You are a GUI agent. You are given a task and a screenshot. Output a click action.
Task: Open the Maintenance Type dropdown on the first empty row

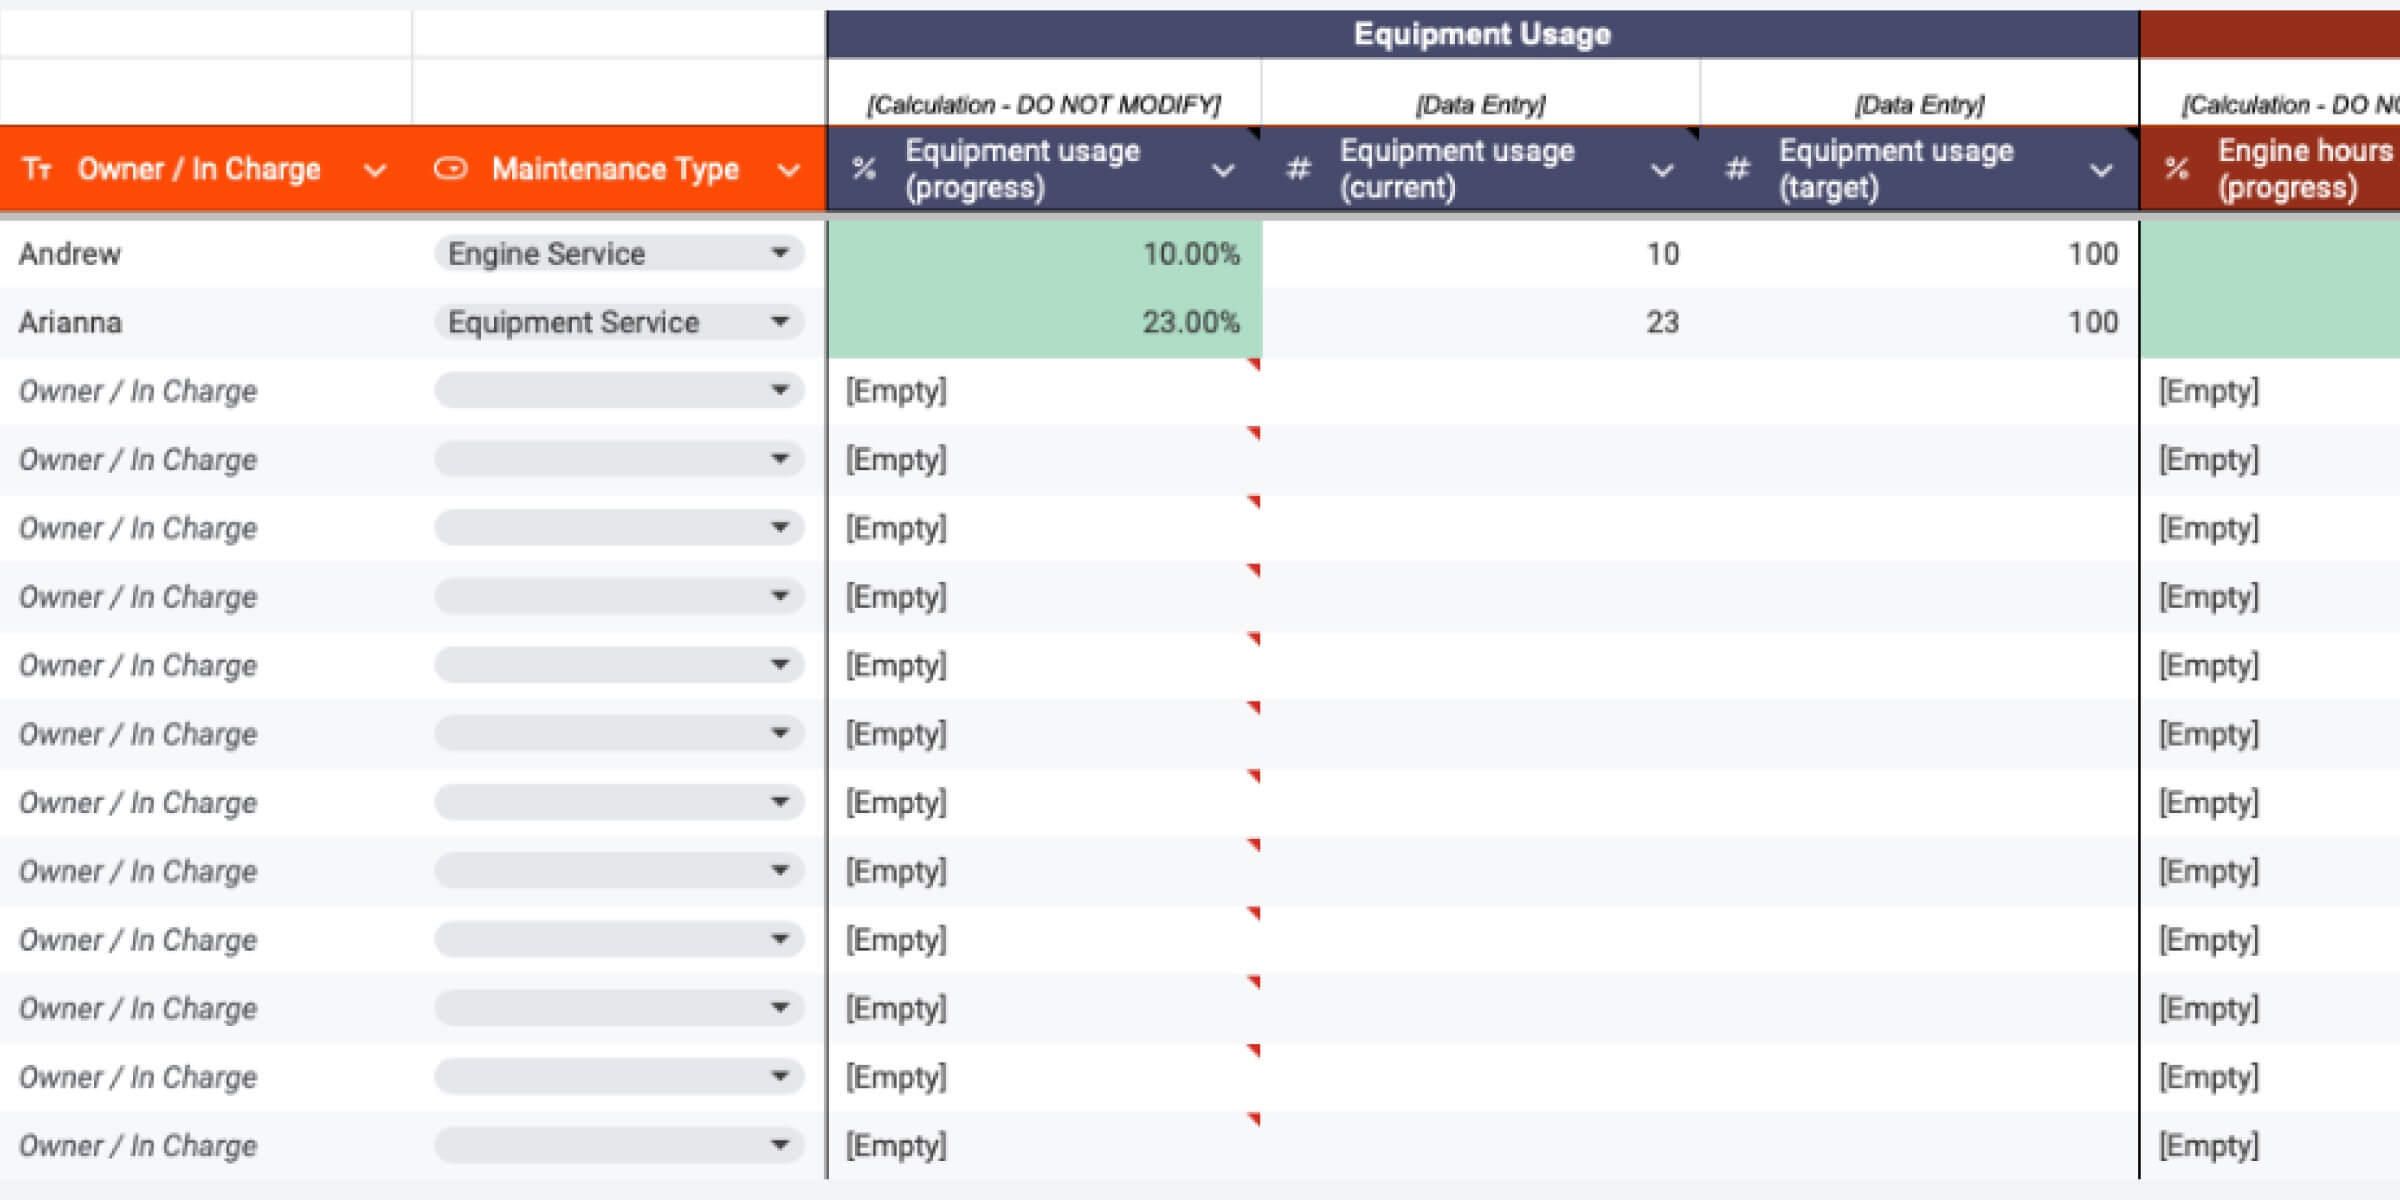point(783,390)
